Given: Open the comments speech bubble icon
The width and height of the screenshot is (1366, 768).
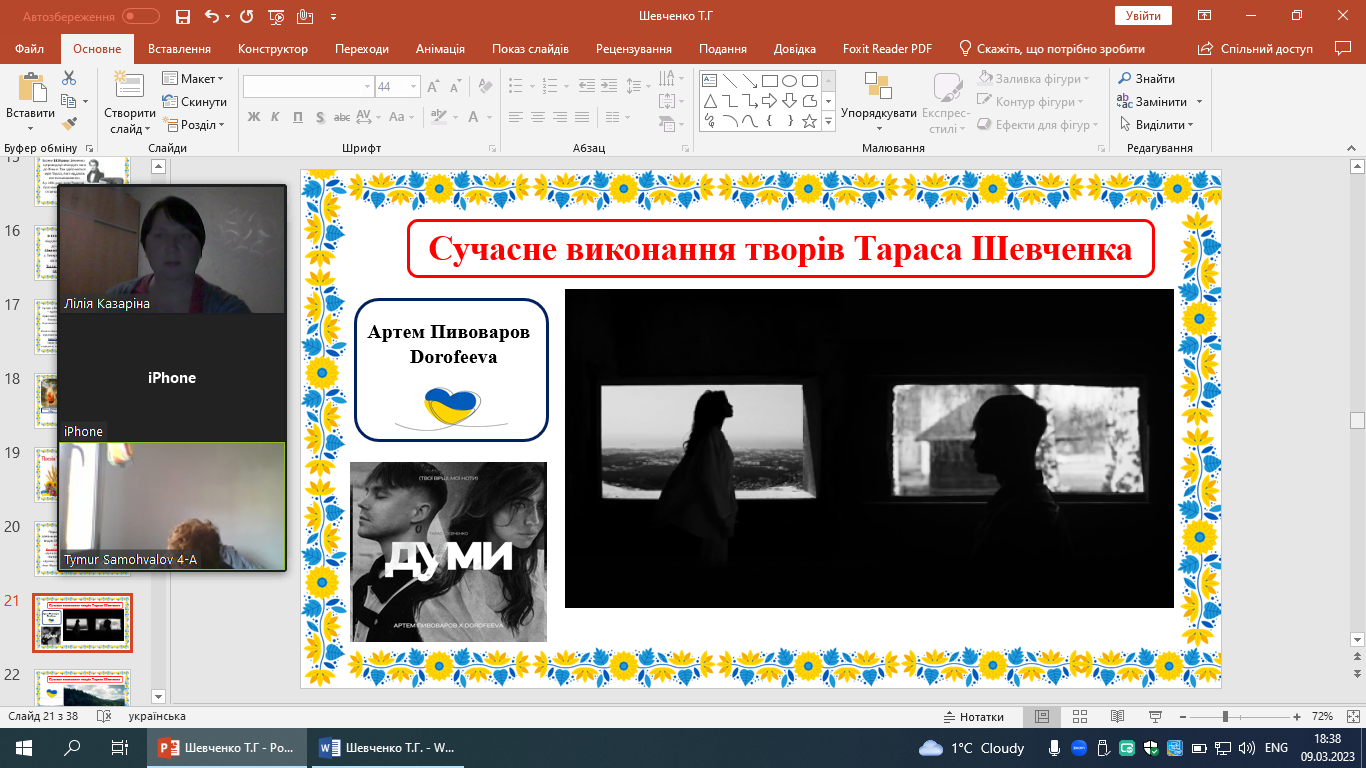Looking at the screenshot, I should [1342, 48].
